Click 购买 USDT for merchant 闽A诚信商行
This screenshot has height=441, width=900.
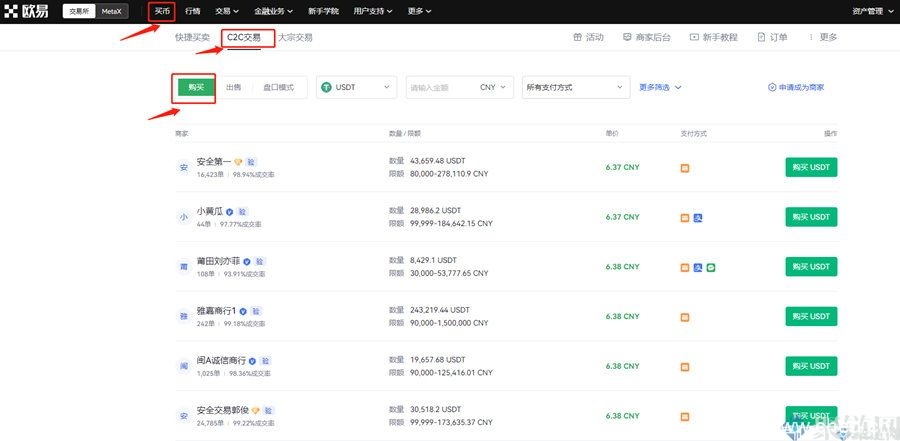point(811,366)
